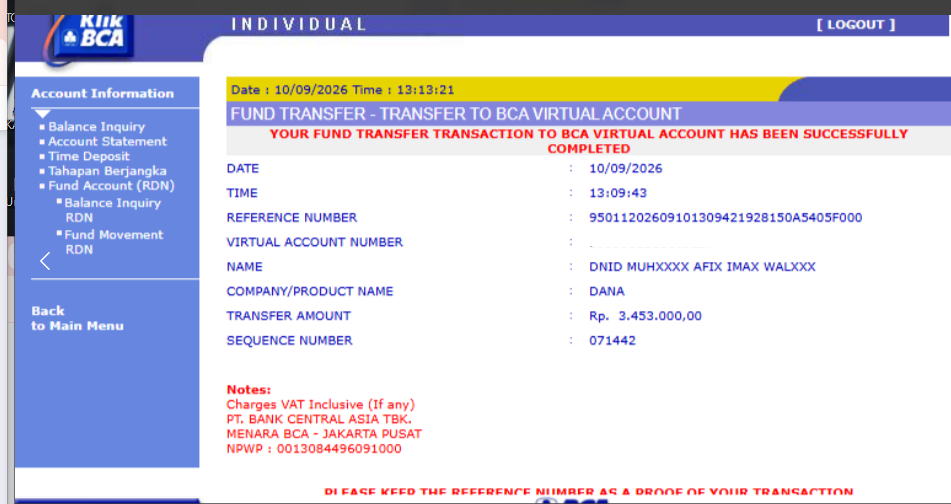Click the SEQUENCE NUMBER label
The height and width of the screenshot is (504, 951).
(289, 340)
